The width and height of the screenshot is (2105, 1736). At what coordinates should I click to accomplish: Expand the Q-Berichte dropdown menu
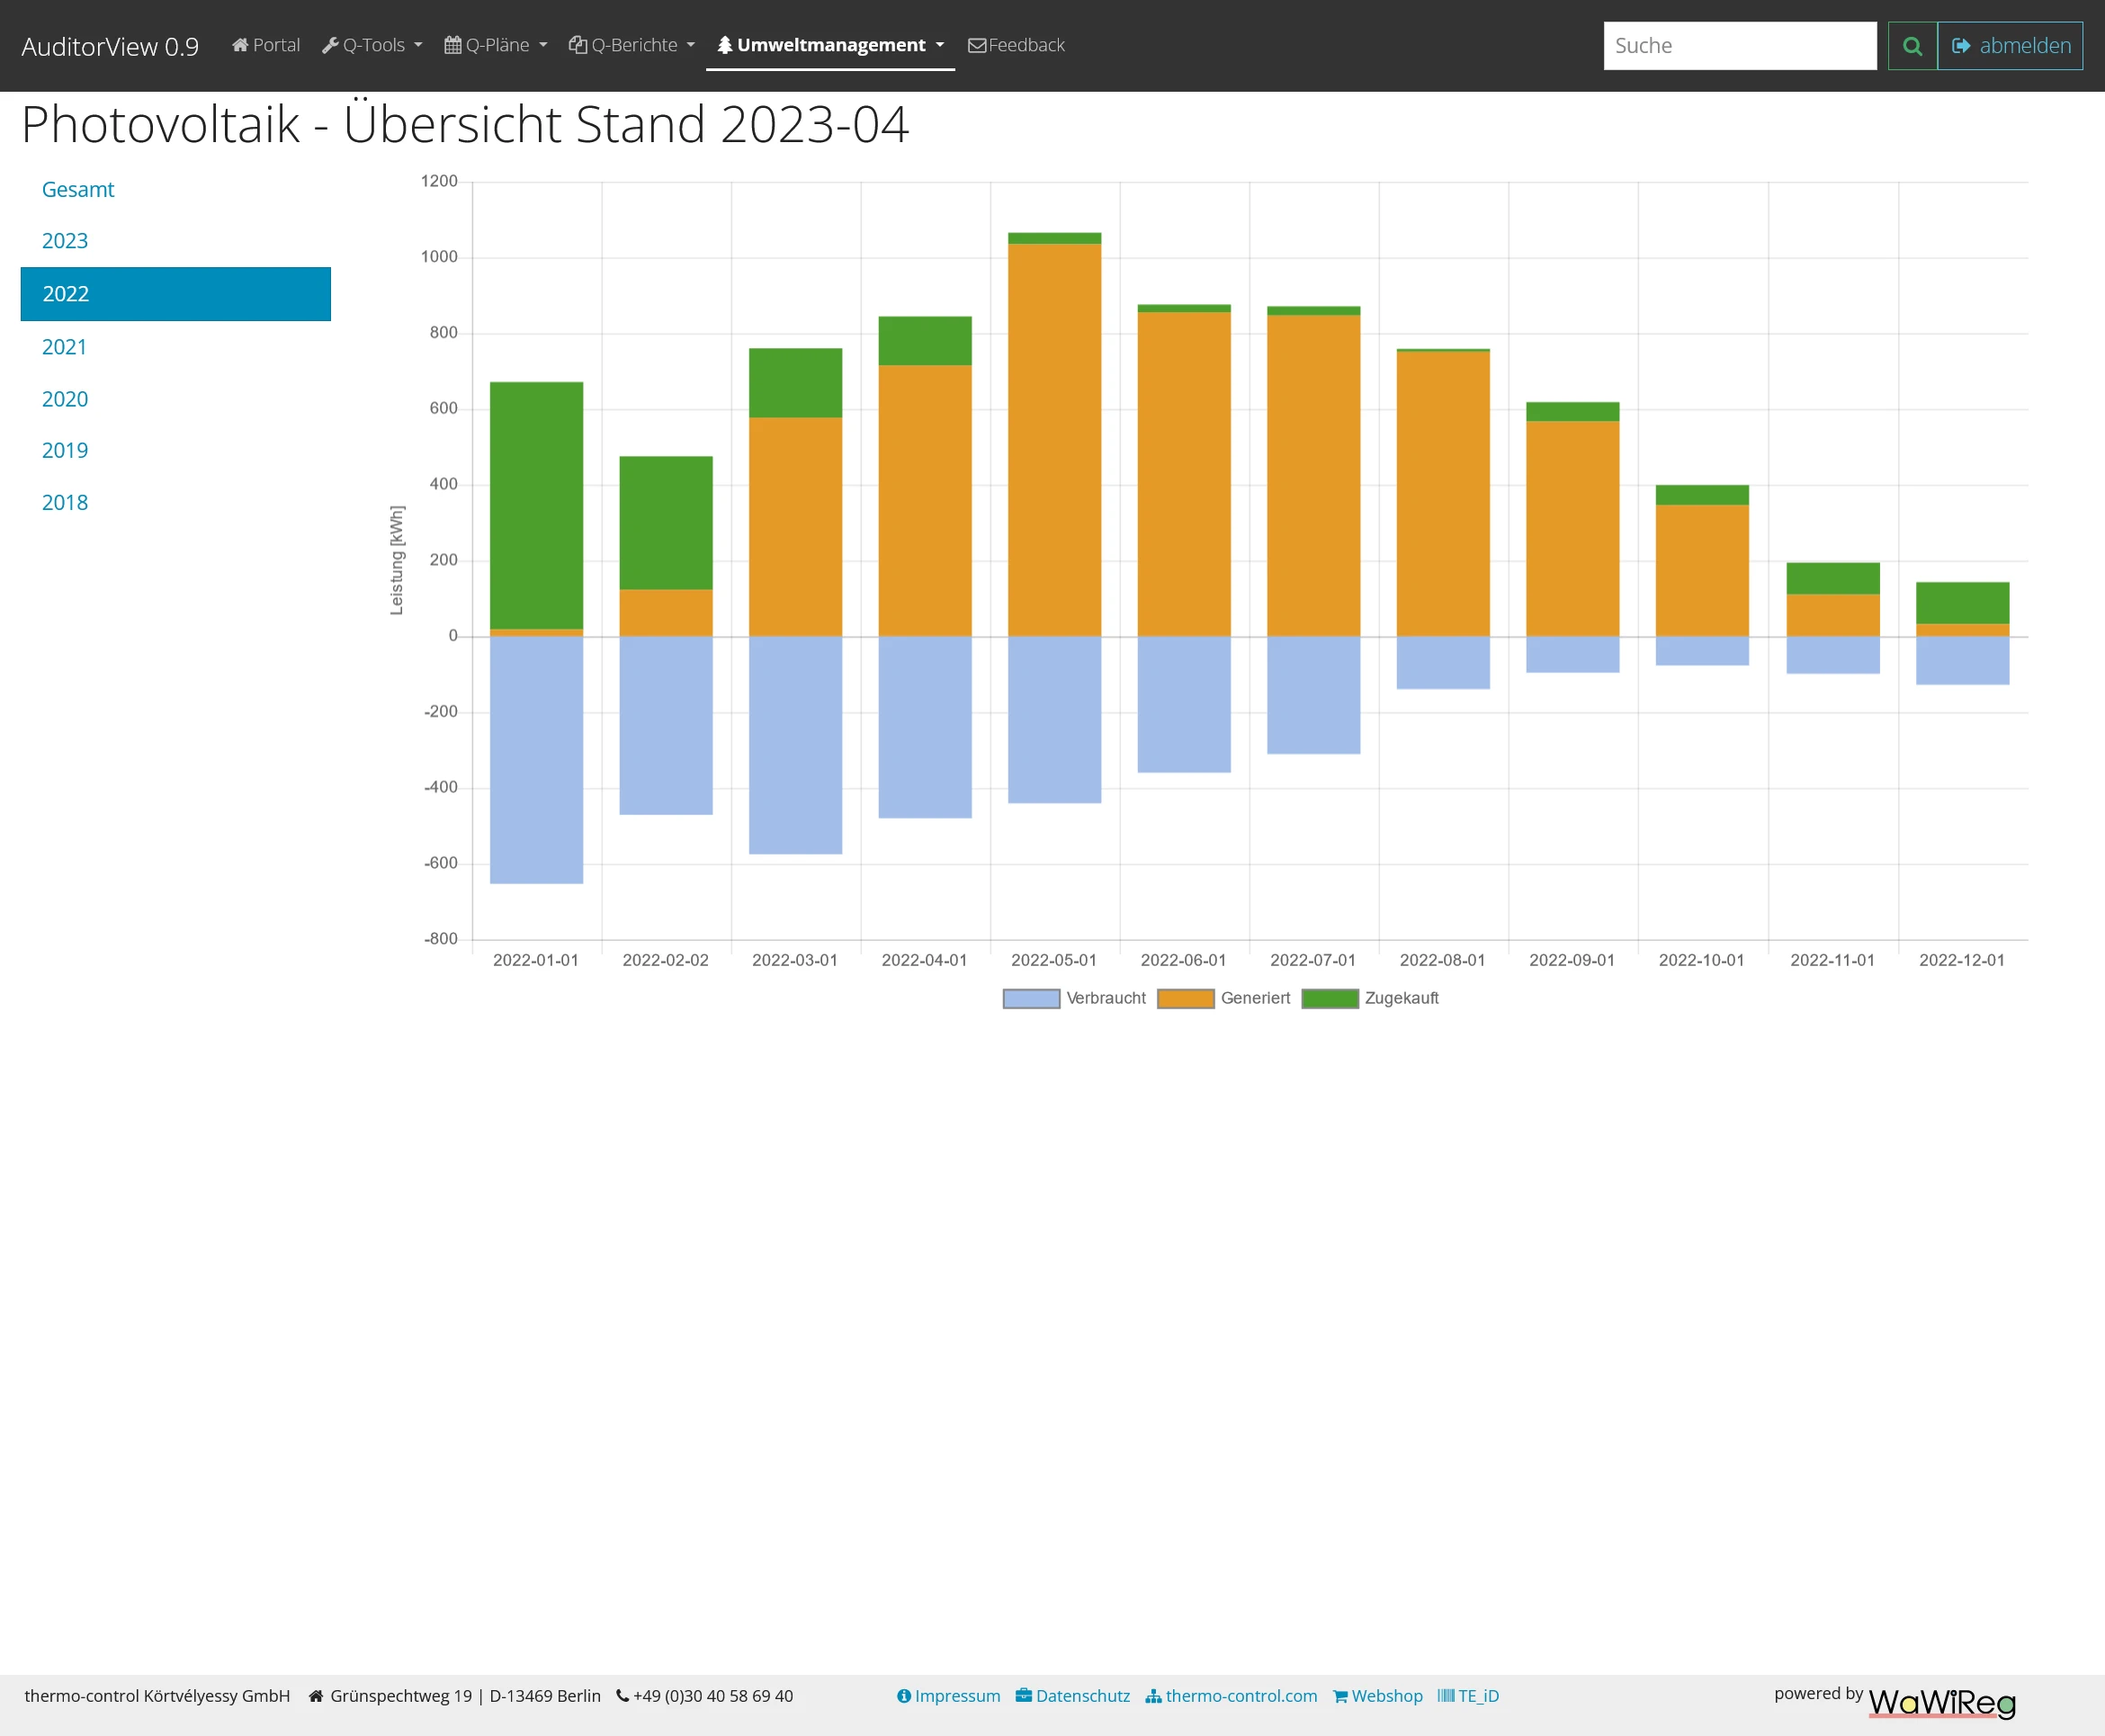click(x=632, y=45)
